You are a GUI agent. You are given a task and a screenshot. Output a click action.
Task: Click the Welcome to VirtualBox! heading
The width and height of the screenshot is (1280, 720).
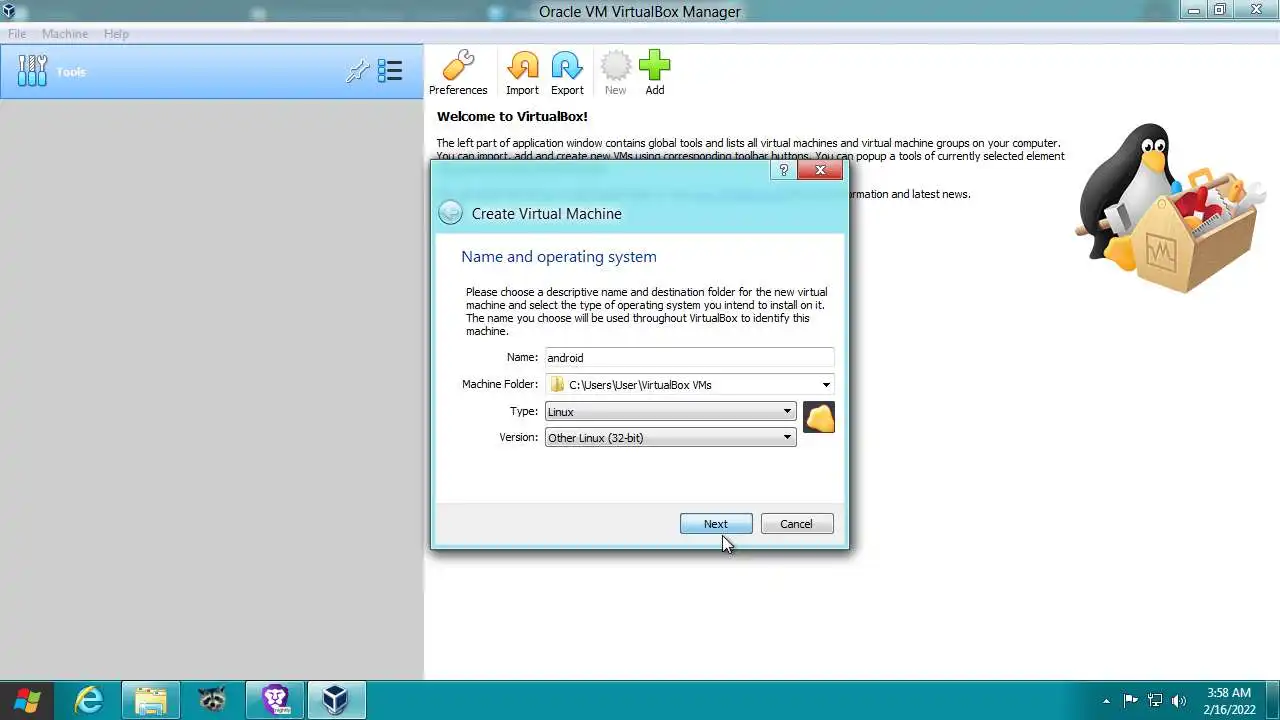512,117
